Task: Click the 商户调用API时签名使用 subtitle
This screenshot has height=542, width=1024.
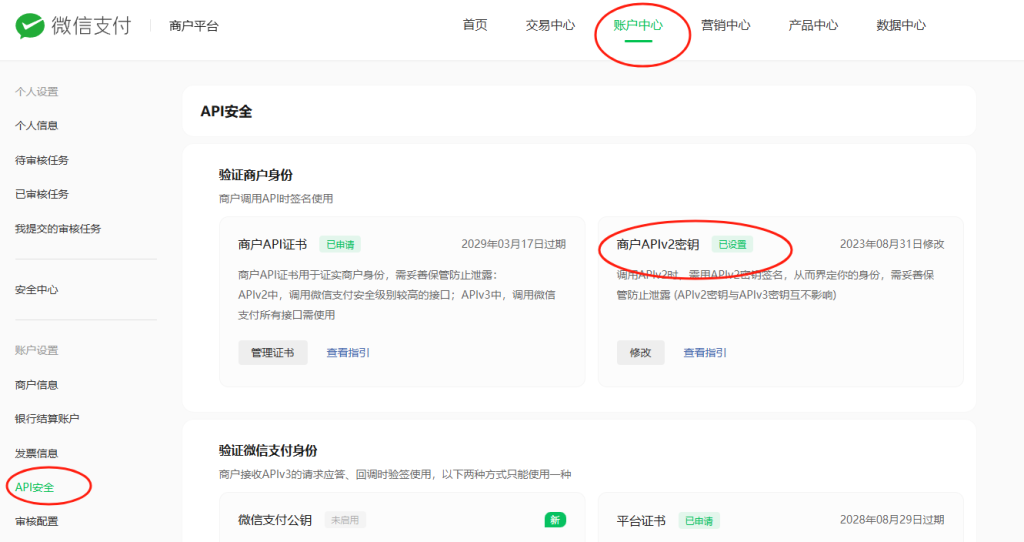Action: [276, 199]
